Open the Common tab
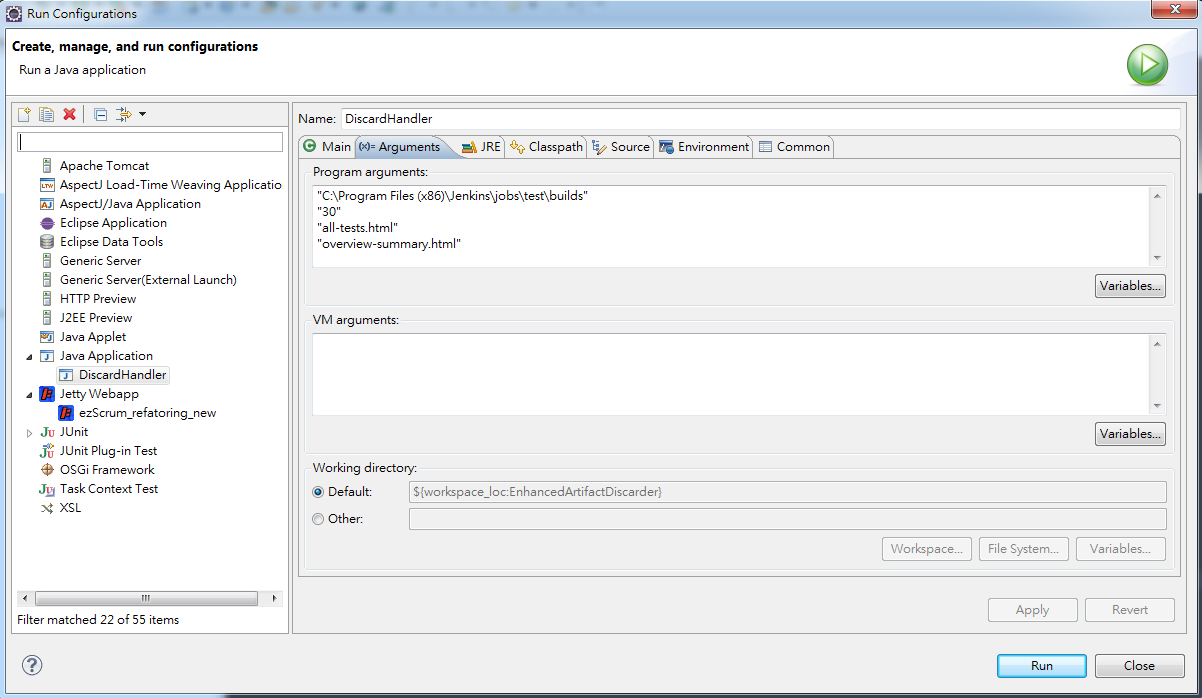 (x=794, y=146)
